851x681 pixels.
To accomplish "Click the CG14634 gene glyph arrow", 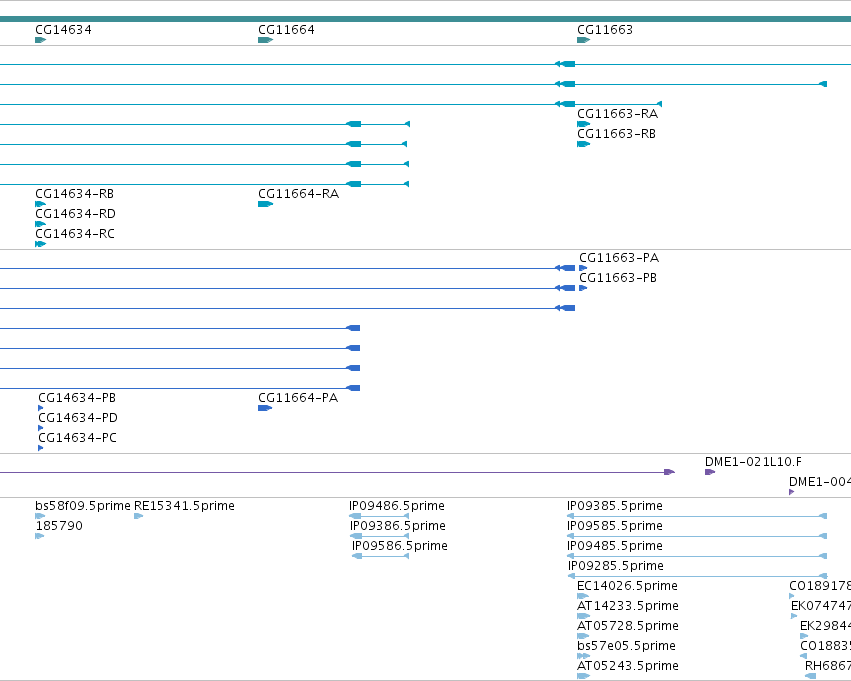I will coord(41,40).
